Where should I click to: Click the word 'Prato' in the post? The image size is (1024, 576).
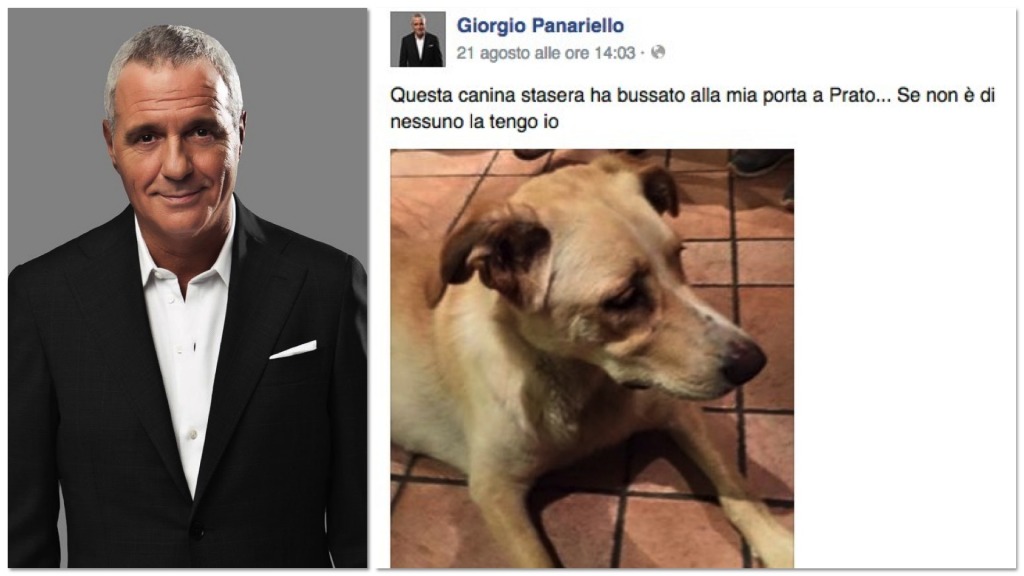pos(852,95)
